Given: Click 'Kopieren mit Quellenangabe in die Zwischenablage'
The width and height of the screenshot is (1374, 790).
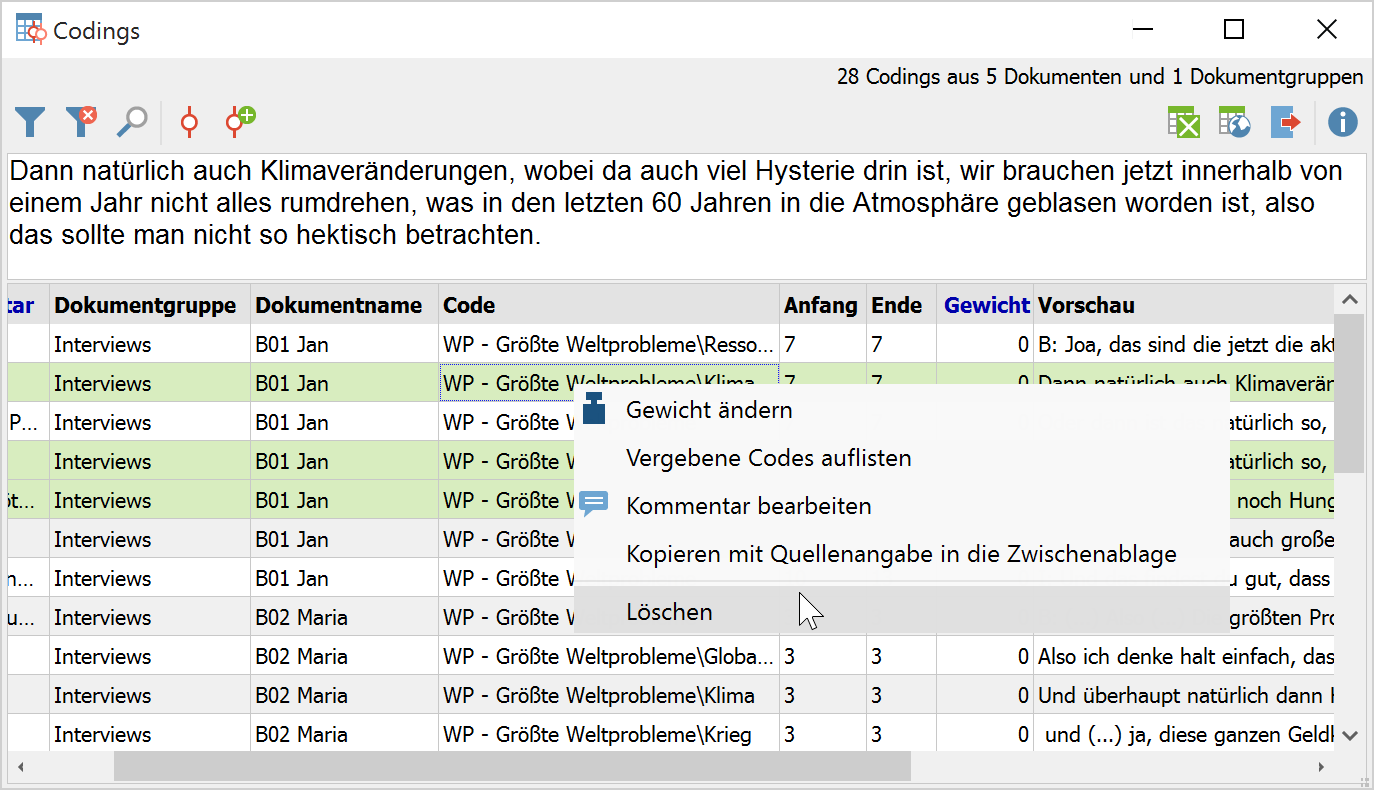Looking at the screenshot, I should 900,554.
